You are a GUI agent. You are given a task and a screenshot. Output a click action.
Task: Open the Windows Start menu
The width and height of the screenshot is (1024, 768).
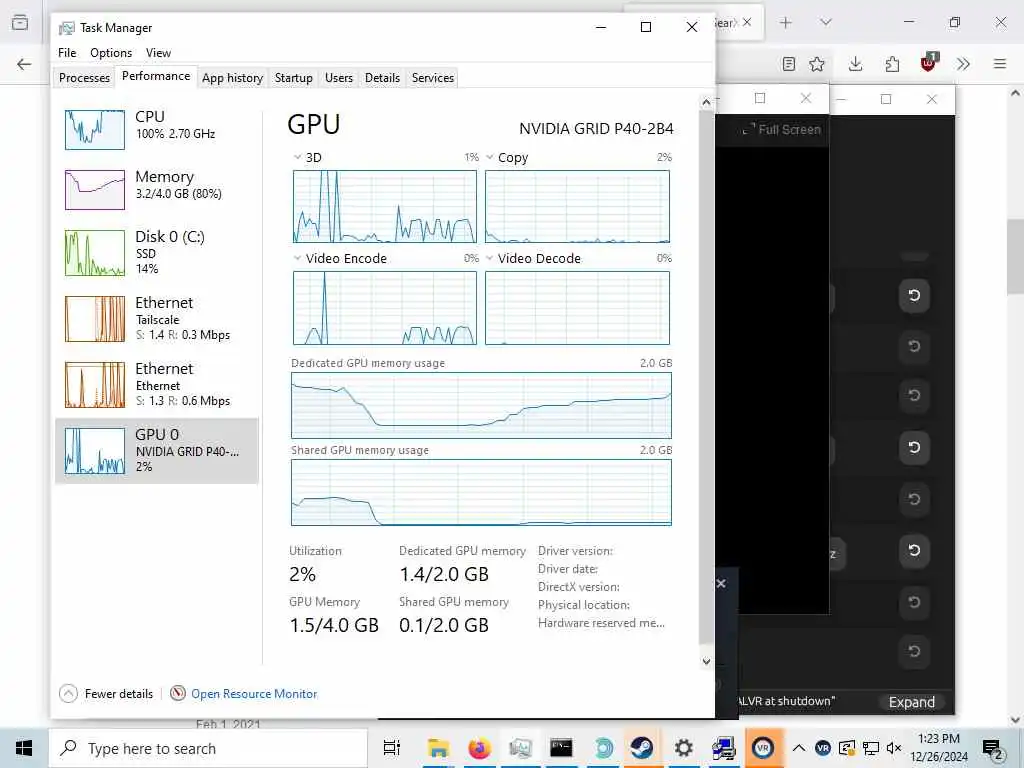(24, 748)
